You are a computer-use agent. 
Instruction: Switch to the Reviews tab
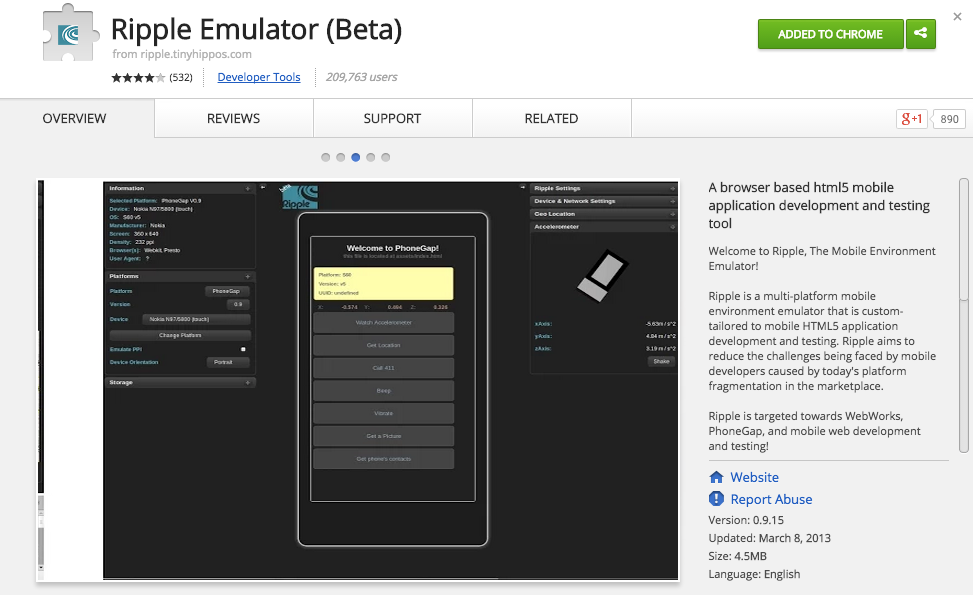233,118
